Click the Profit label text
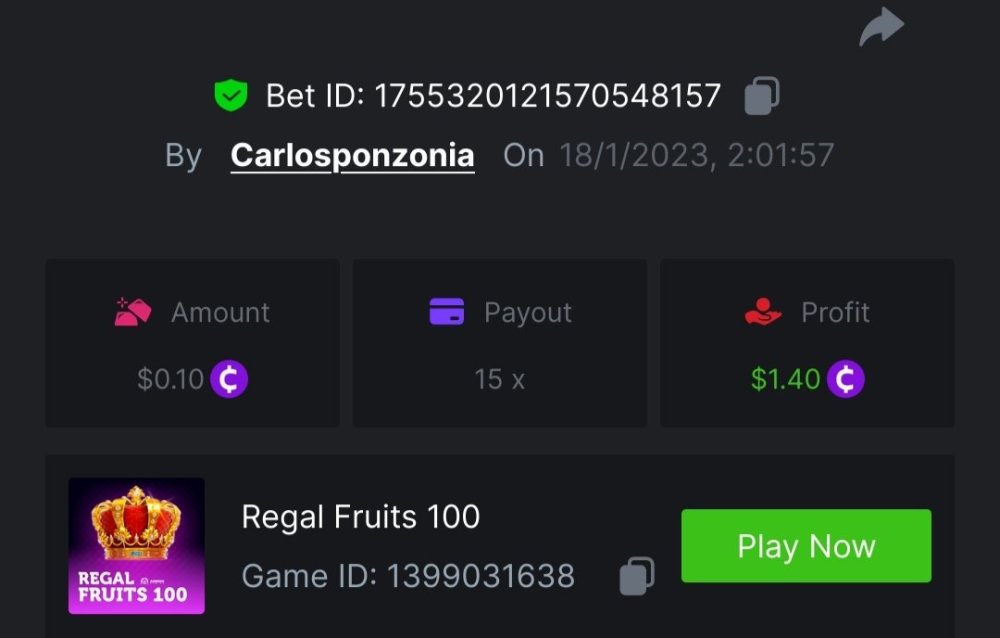 coord(835,312)
